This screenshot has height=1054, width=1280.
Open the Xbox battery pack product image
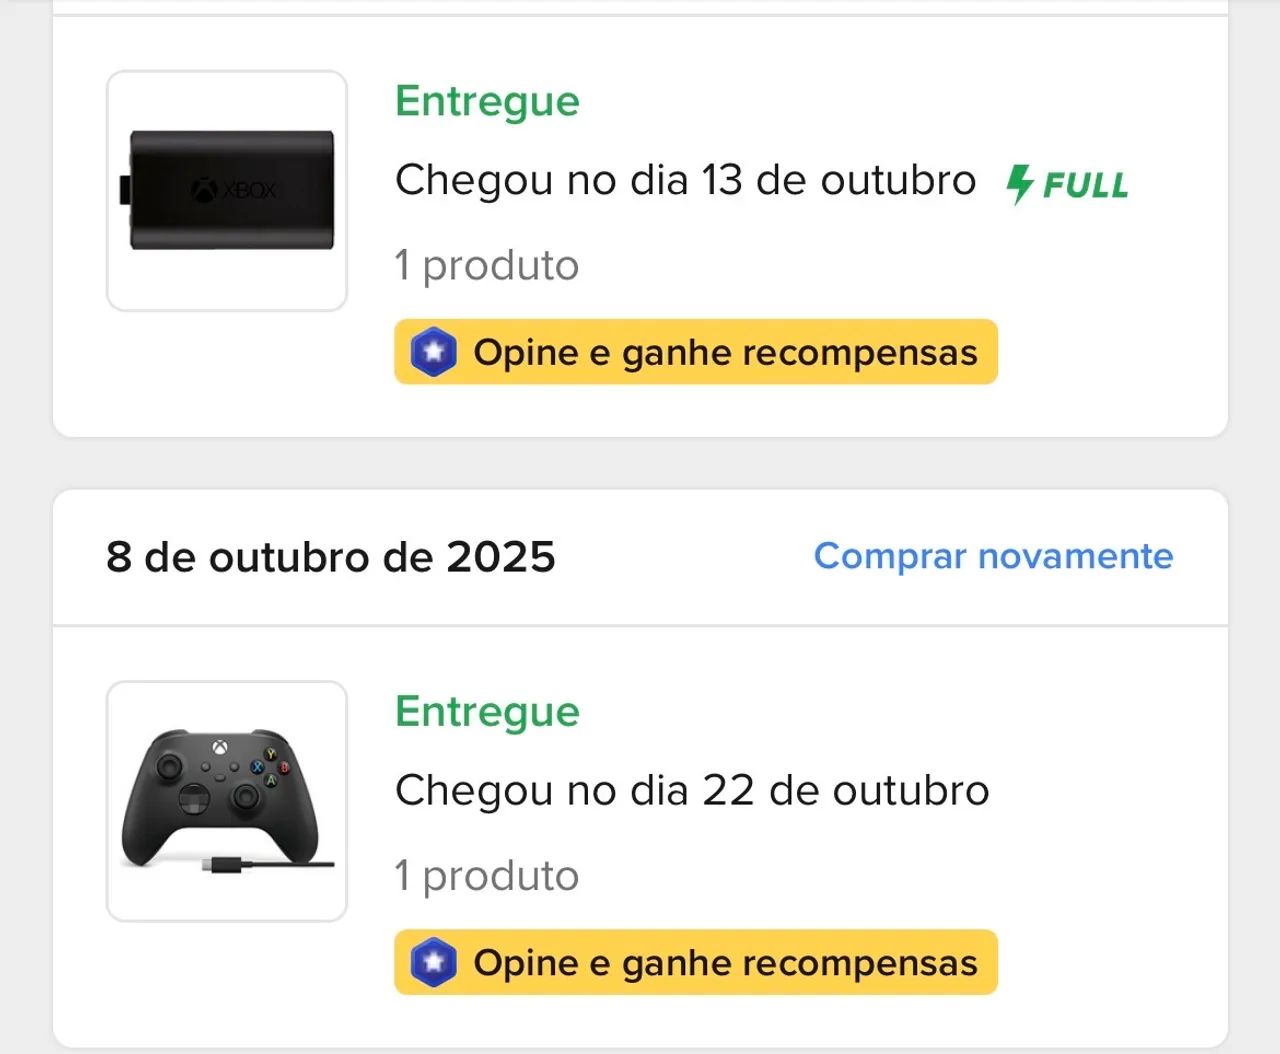pos(226,190)
